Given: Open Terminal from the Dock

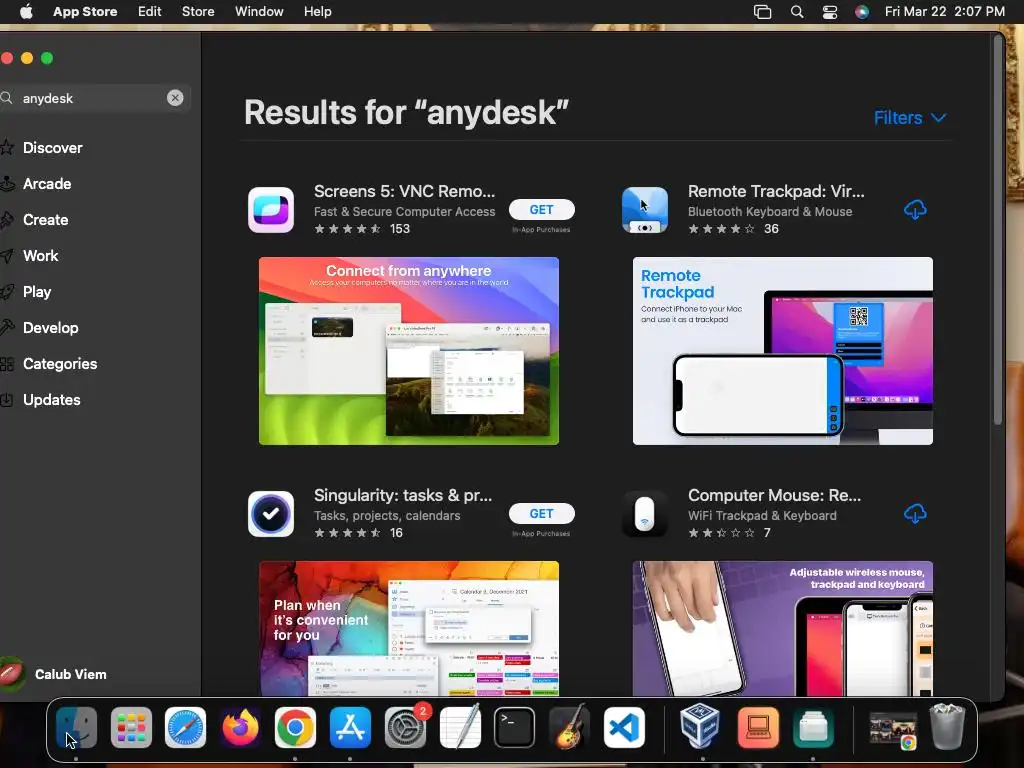Looking at the screenshot, I should (x=515, y=728).
